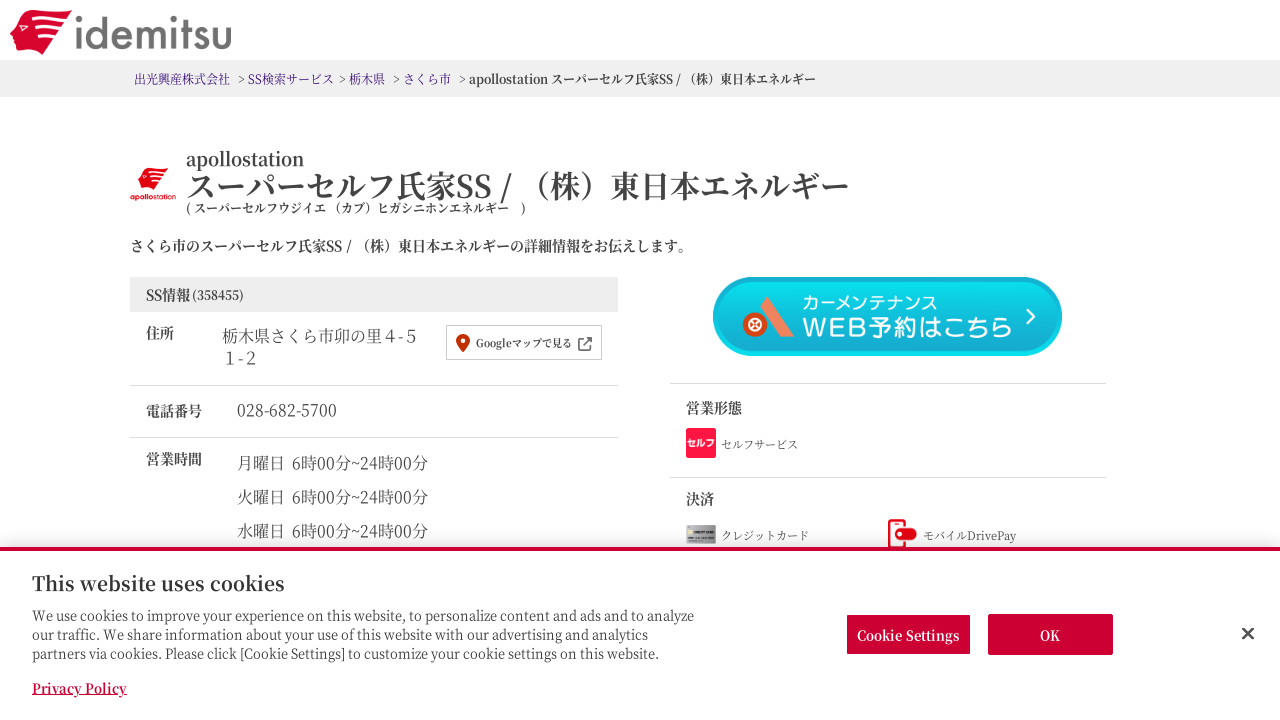
Task: Click the idemitsu logo in the header
Action: tap(121, 32)
